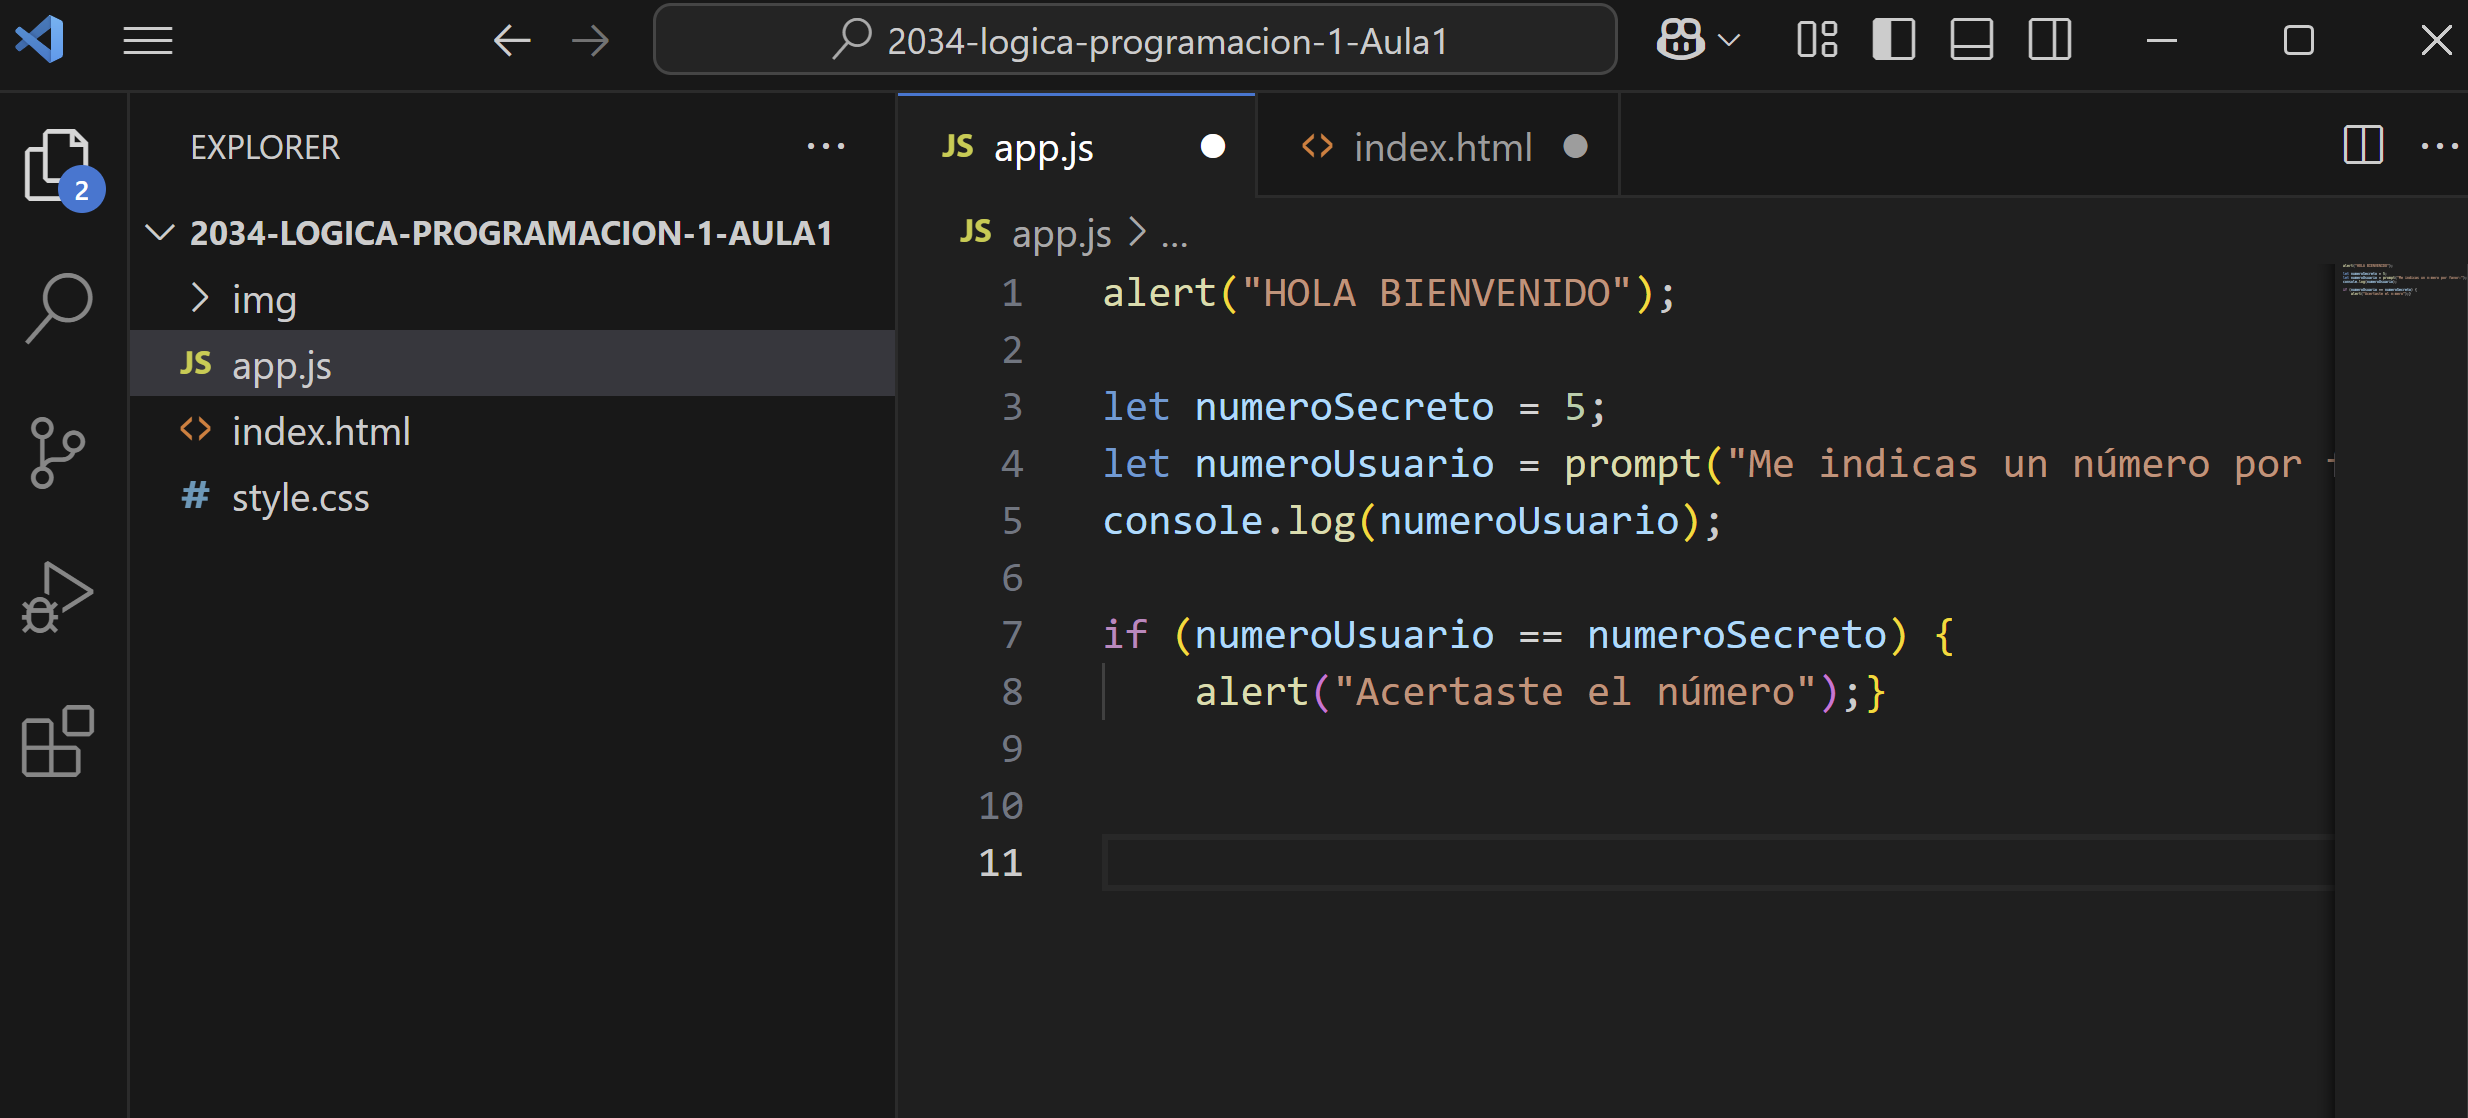Click the numeroSecreto declaration on line 3
This screenshot has width=2468, height=1118.
[x=1344, y=406]
